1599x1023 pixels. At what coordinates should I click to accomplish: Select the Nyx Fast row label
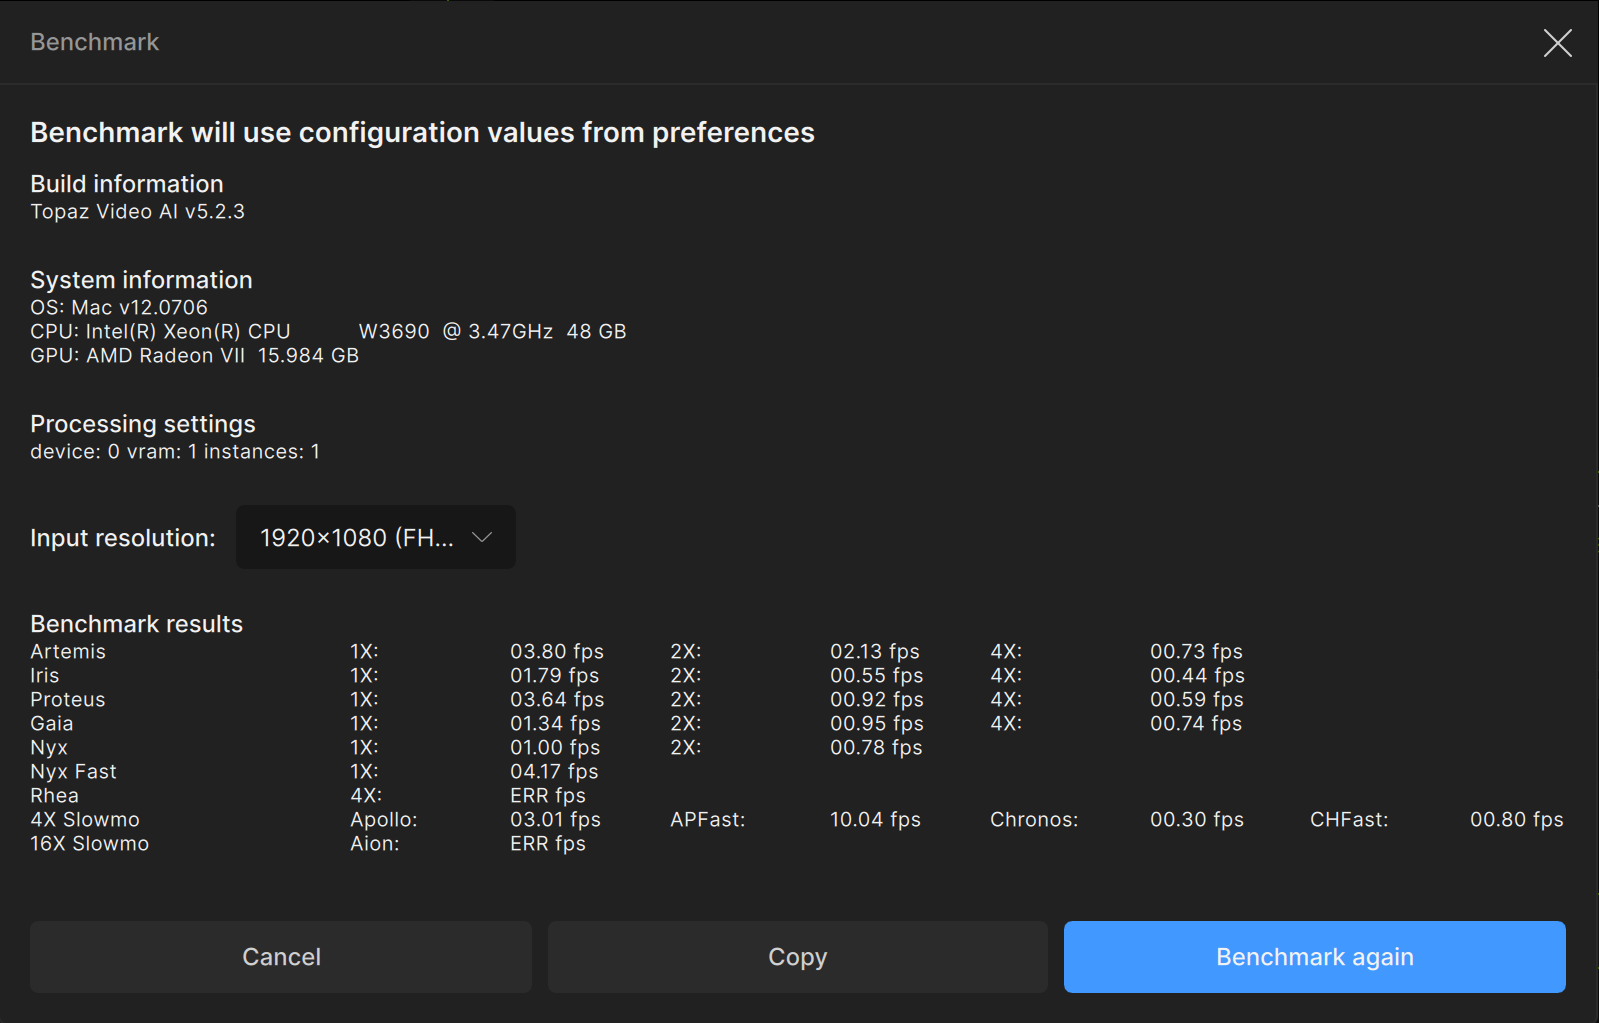pos(74,772)
